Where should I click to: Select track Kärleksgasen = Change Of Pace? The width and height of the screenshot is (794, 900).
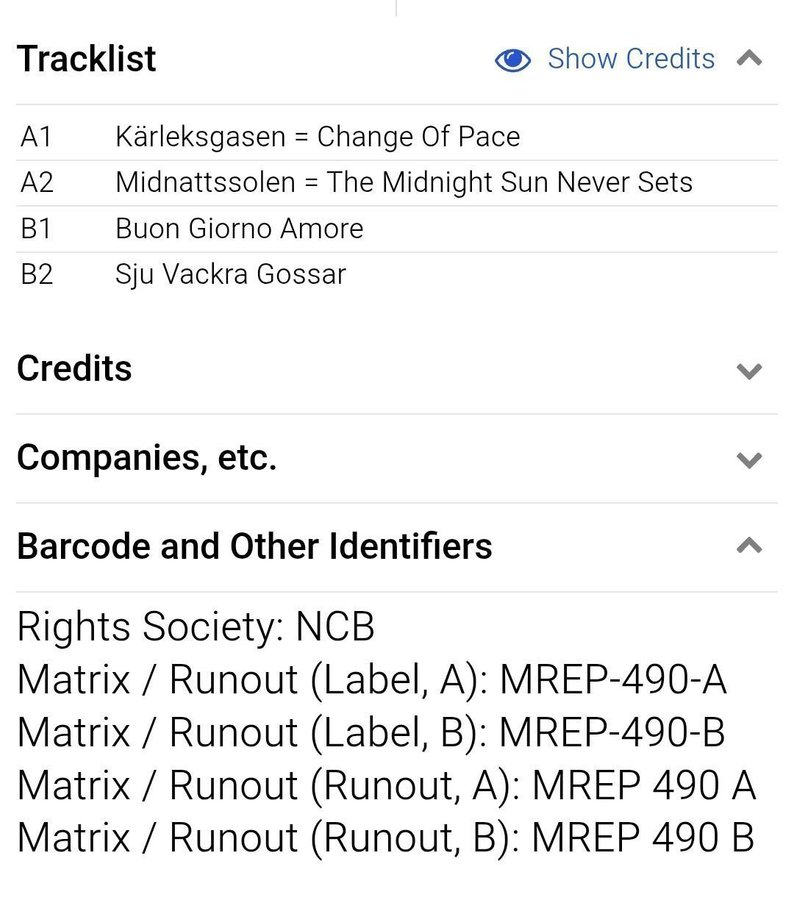coord(318,136)
